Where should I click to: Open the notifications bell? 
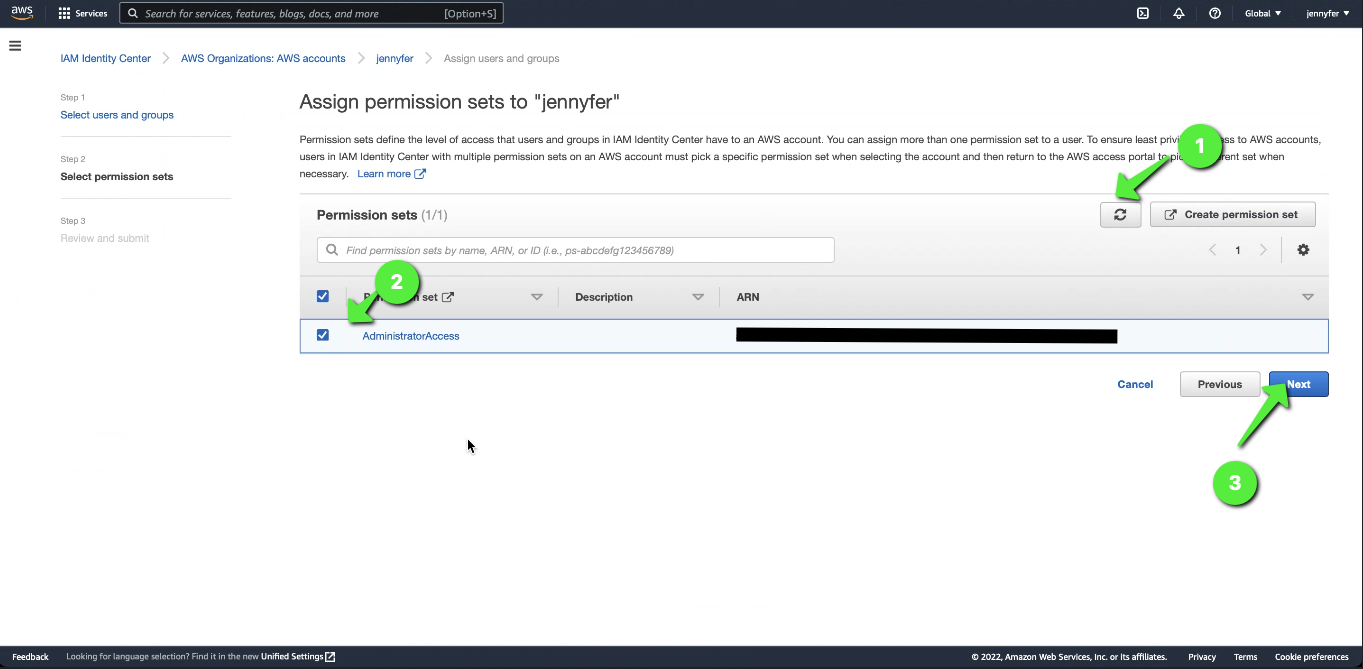tap(1179, 14)
